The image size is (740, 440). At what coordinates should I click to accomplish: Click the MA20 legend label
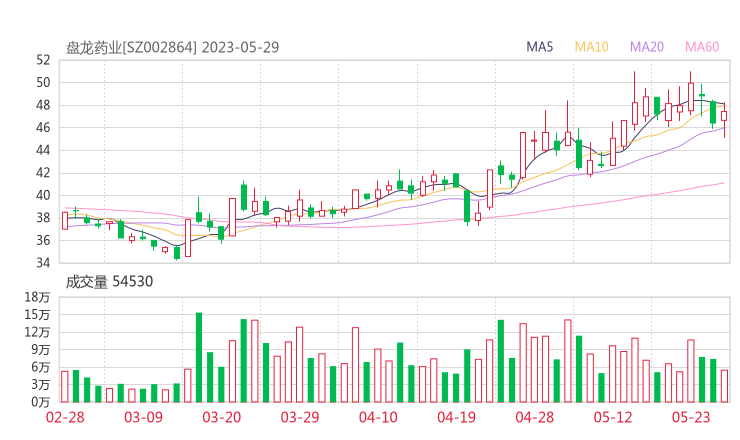click(x=647, y=47)
